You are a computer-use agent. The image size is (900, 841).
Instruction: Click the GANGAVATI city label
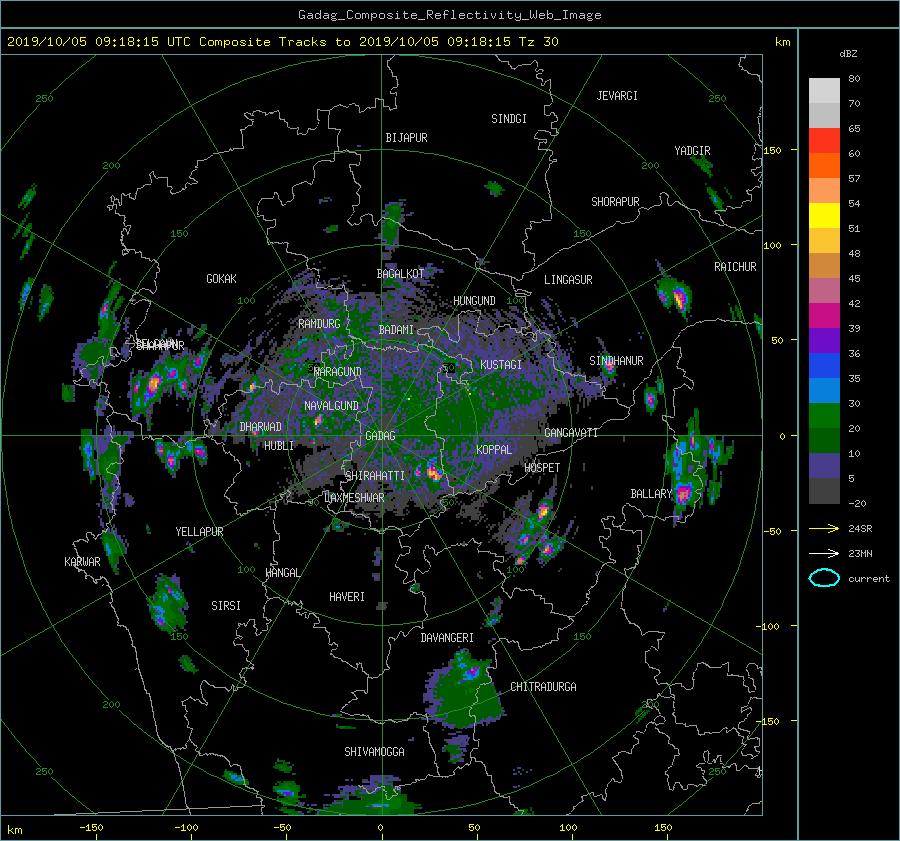pos(571,432)
